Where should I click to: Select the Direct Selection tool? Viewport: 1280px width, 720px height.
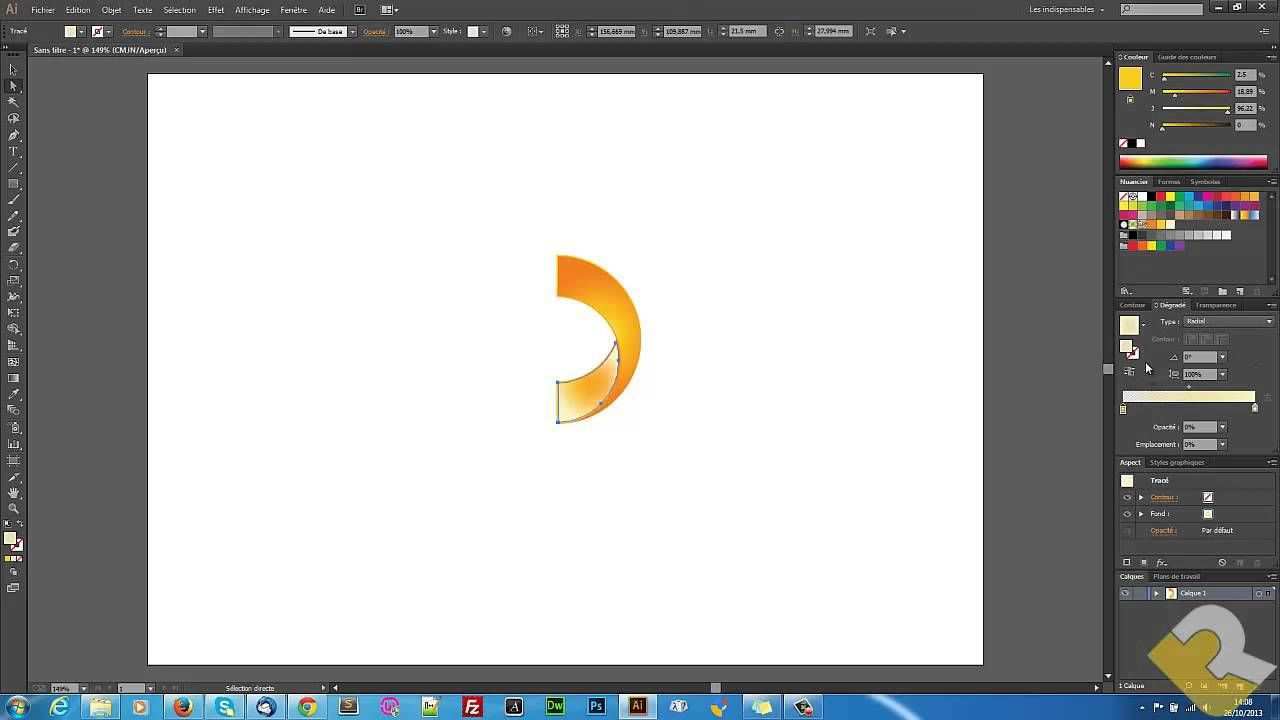pos(13,86)
